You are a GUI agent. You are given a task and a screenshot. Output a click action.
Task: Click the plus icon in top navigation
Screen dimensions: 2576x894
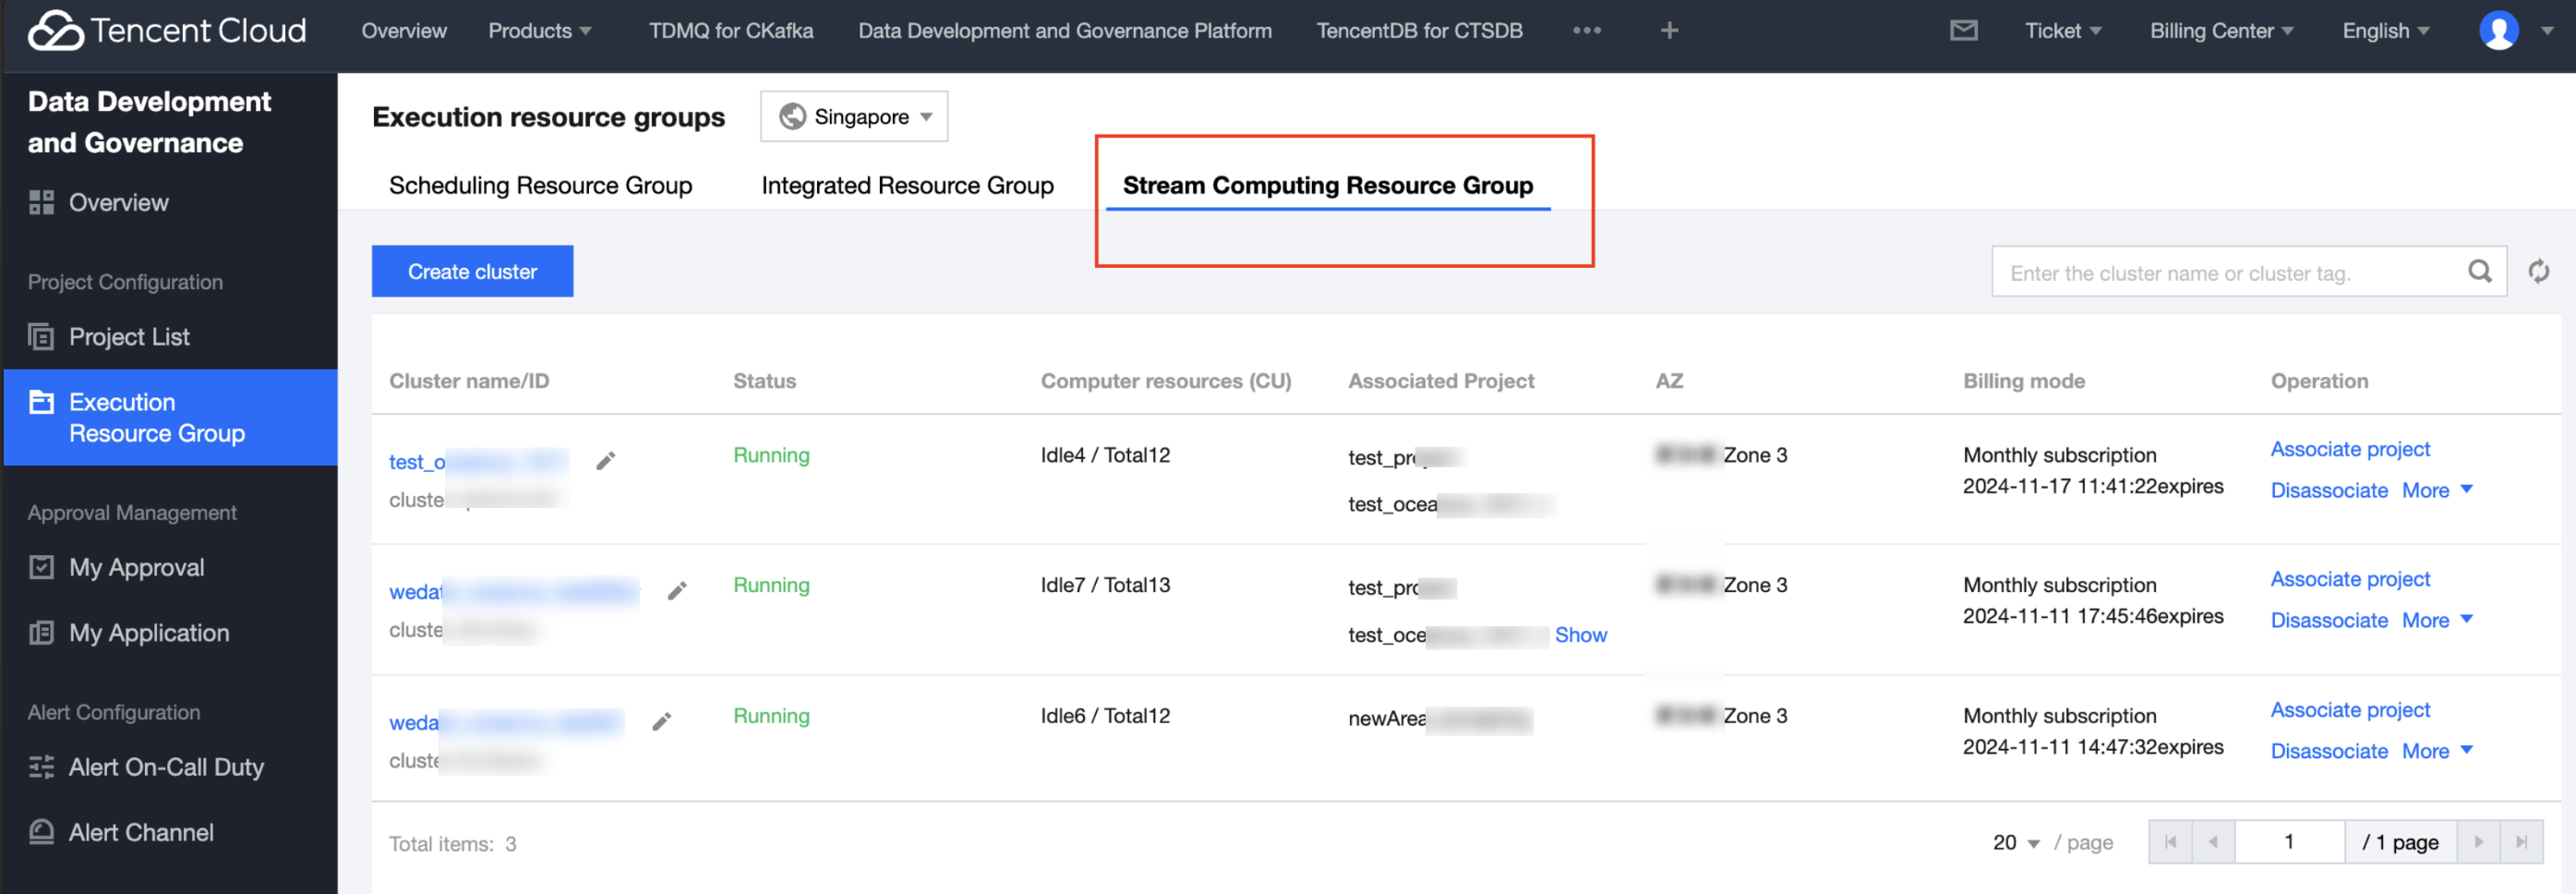click(x=1669, y=31)
